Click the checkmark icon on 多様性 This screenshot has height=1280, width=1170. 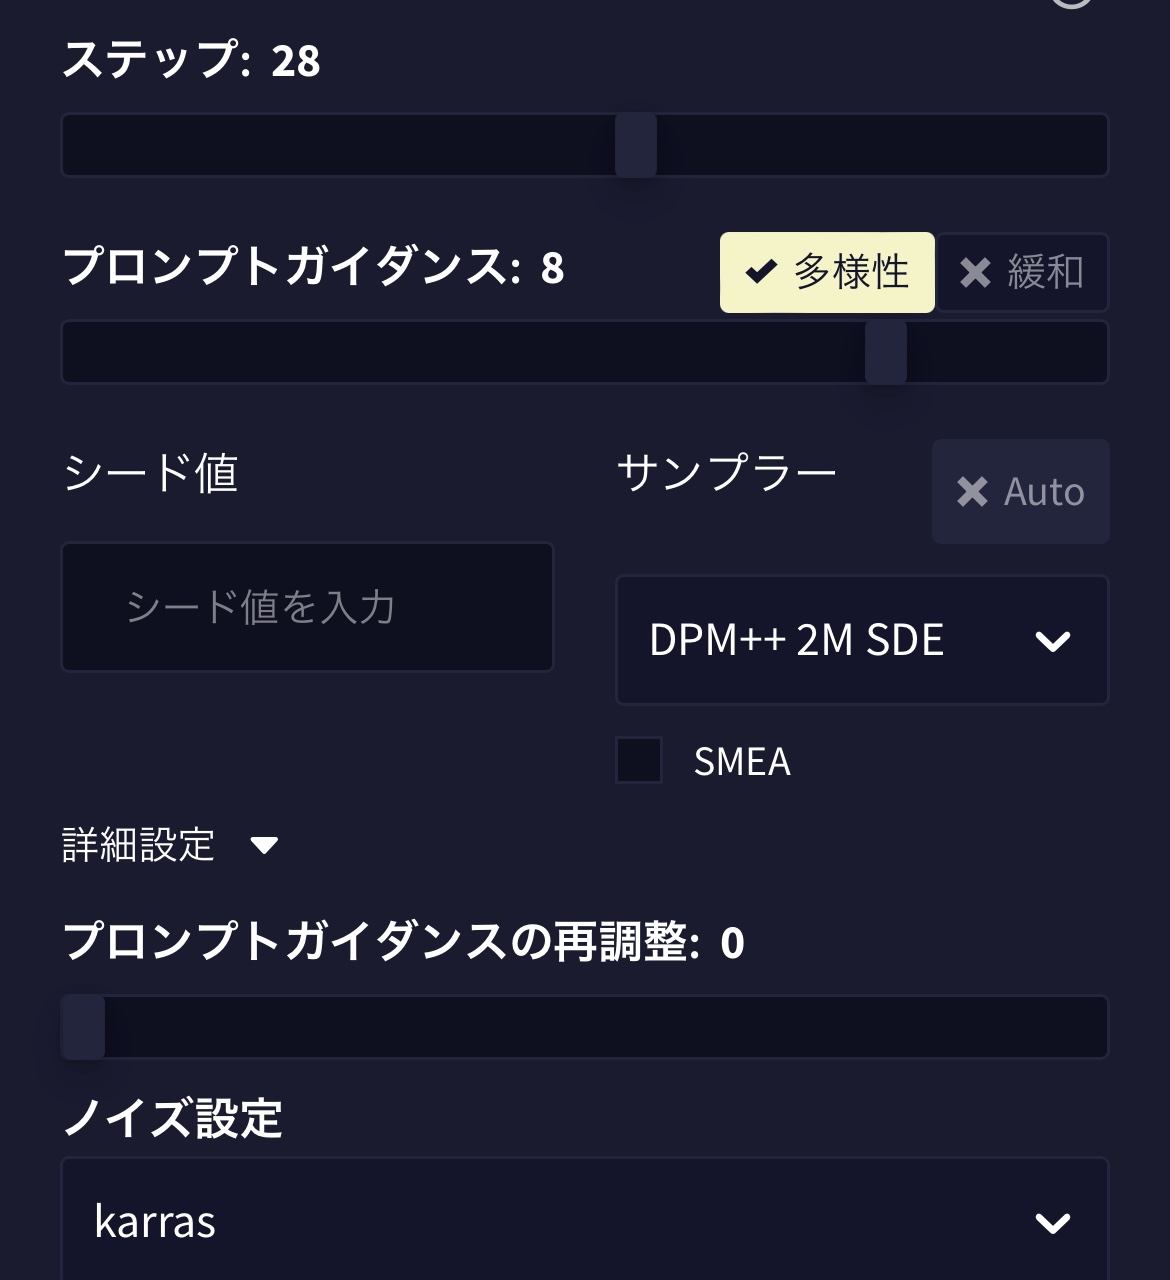pyautogui.click(x=761, y=272)
